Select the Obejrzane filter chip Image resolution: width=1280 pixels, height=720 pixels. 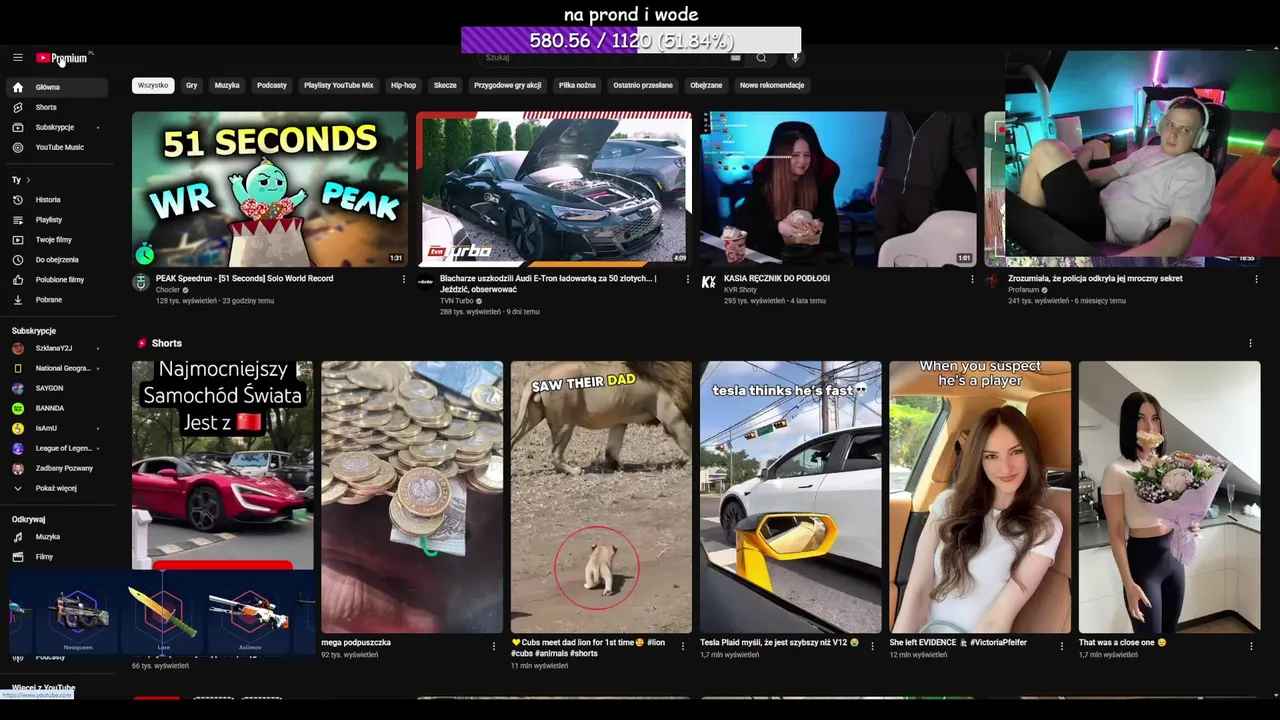click(x=706, y=86)
